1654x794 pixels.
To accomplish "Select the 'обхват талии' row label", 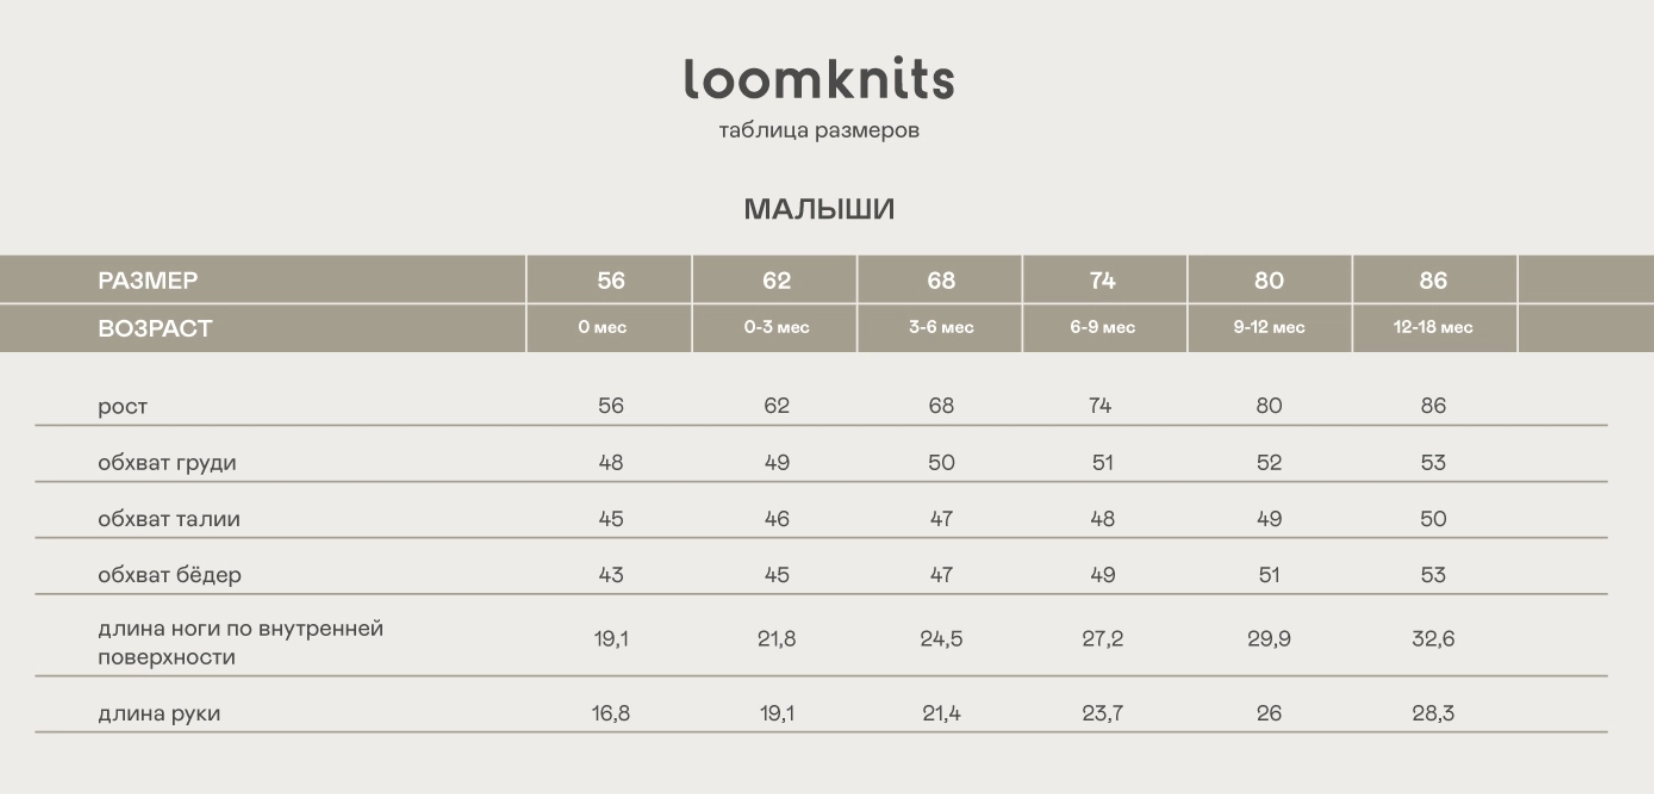I will click(169, 519).
